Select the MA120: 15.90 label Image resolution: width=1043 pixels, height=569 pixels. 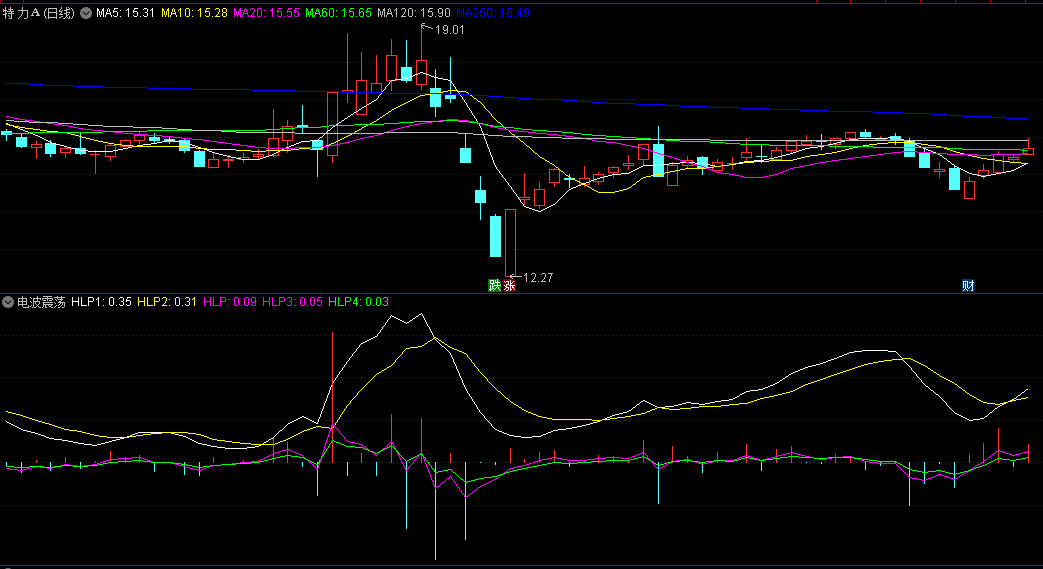414,13
